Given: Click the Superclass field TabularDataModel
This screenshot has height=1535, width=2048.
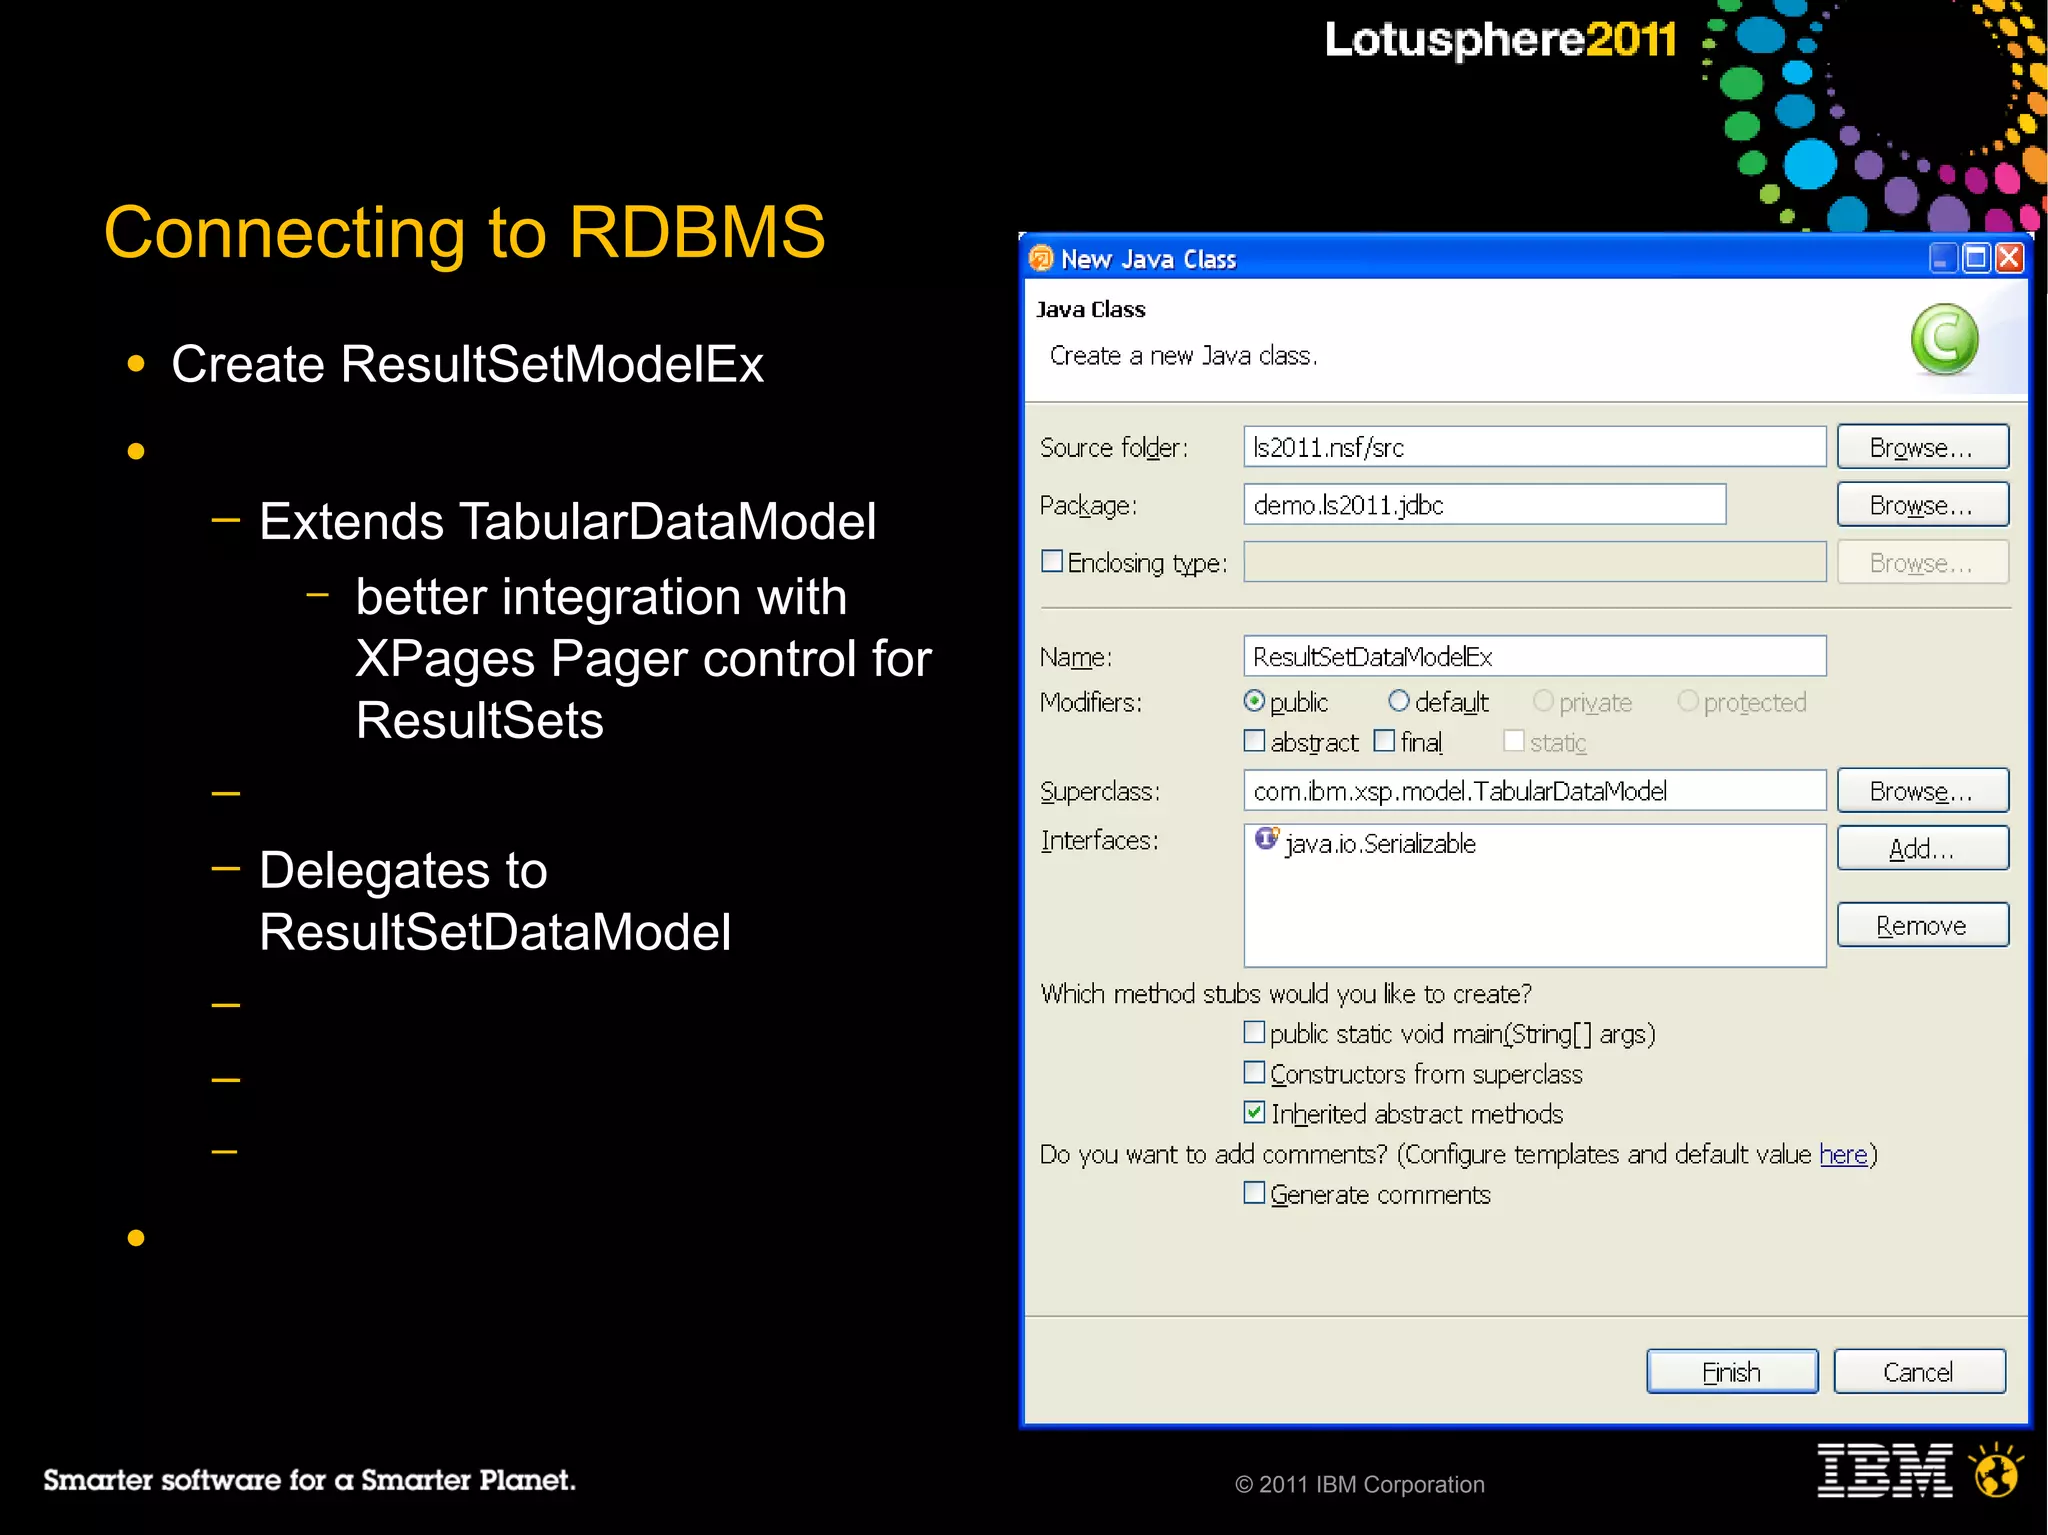Looking at the screenshot, I should click(x=1535, y=791).
